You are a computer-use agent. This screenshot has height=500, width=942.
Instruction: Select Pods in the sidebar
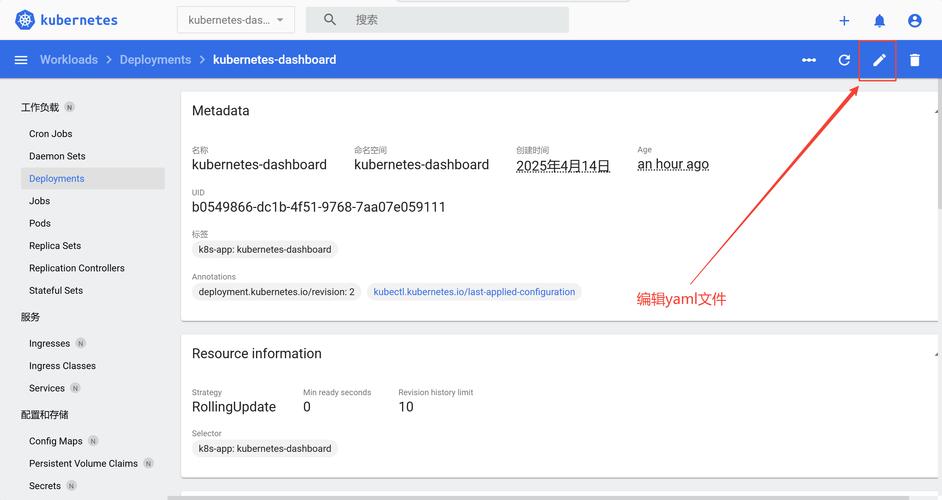coord(40,223)
